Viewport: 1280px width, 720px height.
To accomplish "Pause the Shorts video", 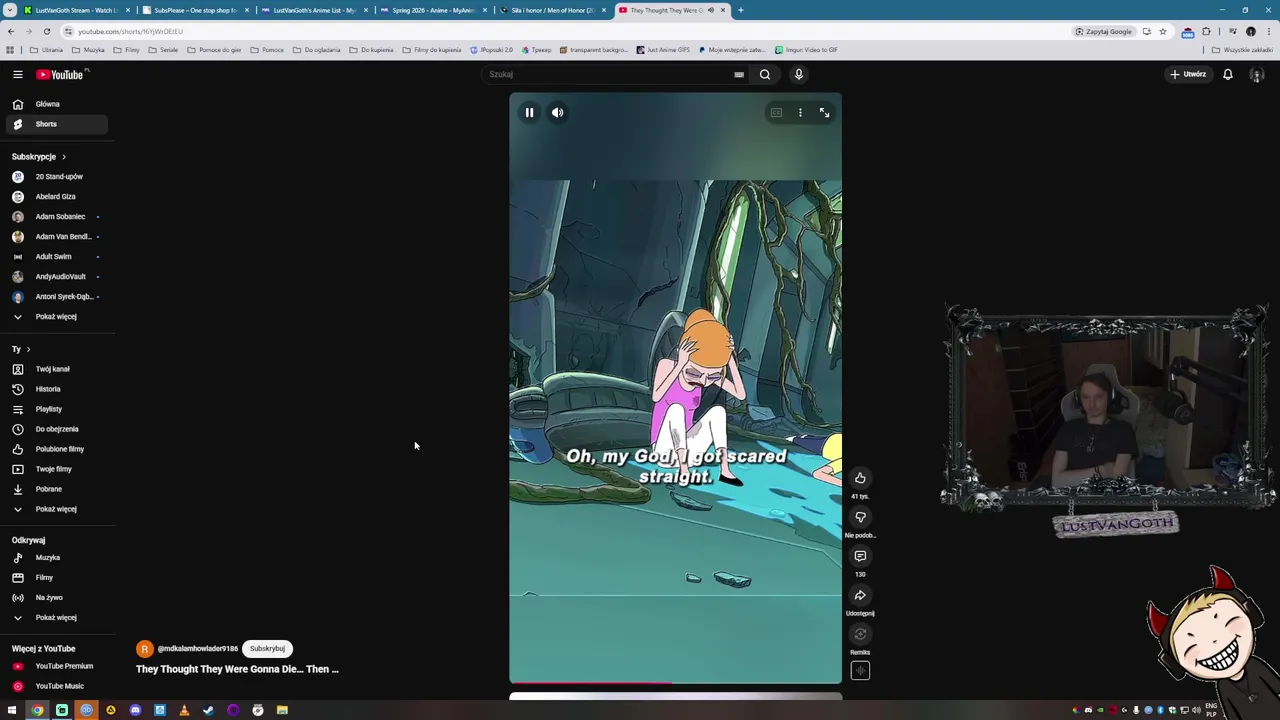I will pyautogui.click(x=529, y=113).
